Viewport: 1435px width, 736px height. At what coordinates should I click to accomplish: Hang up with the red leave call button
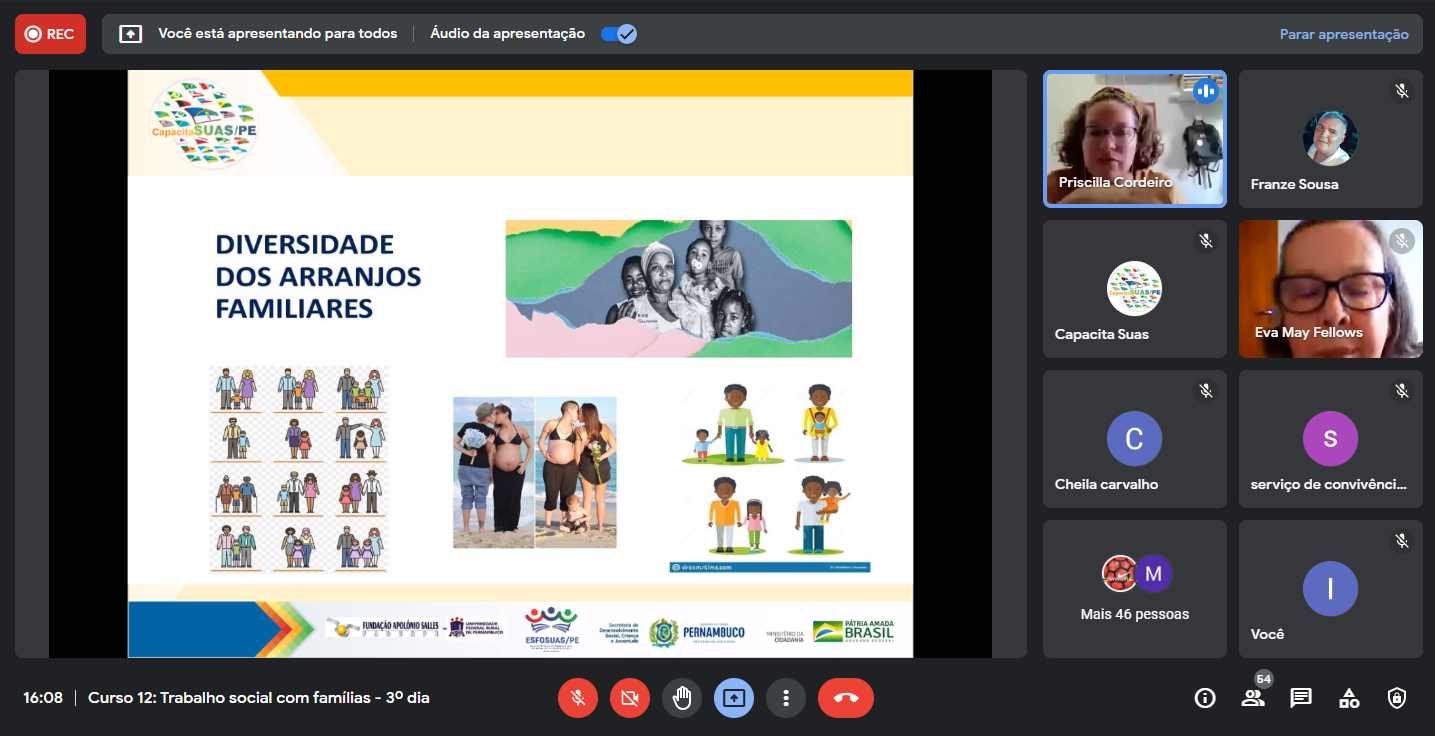click(845, 698)
